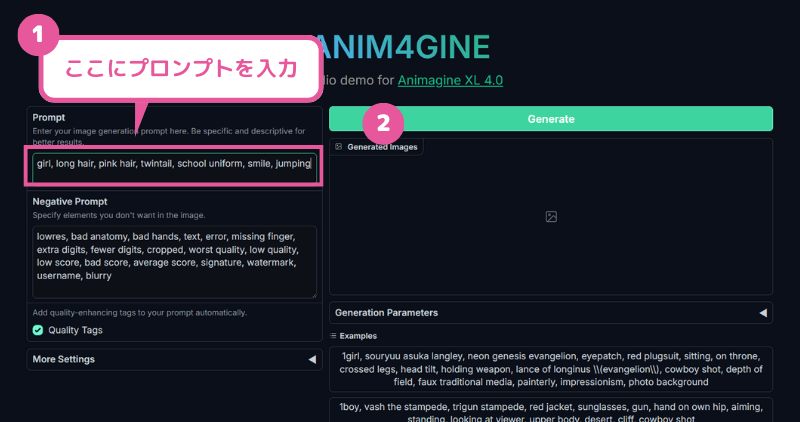The width and height of the screenshot is (800, 422).
Task: Click the Prompt heading label
Action: tap(49, 117)
